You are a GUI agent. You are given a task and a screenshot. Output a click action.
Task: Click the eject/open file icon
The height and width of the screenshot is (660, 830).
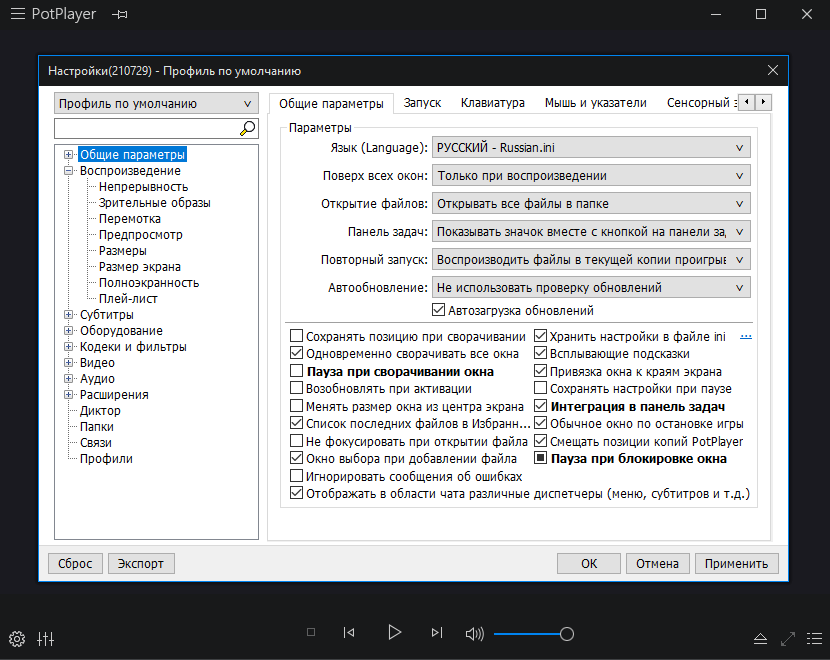760,639
